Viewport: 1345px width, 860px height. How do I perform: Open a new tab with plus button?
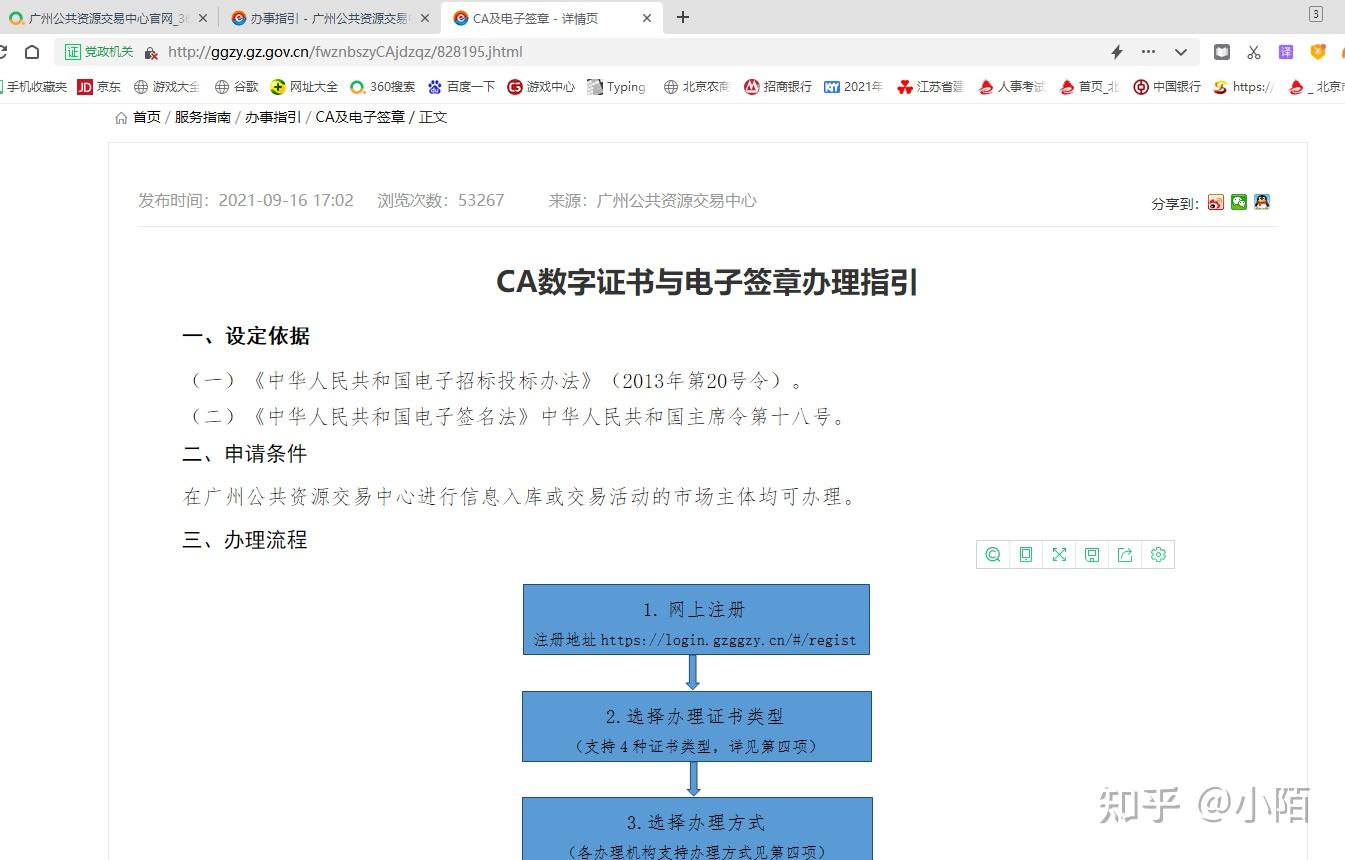[x=683, y=17]
